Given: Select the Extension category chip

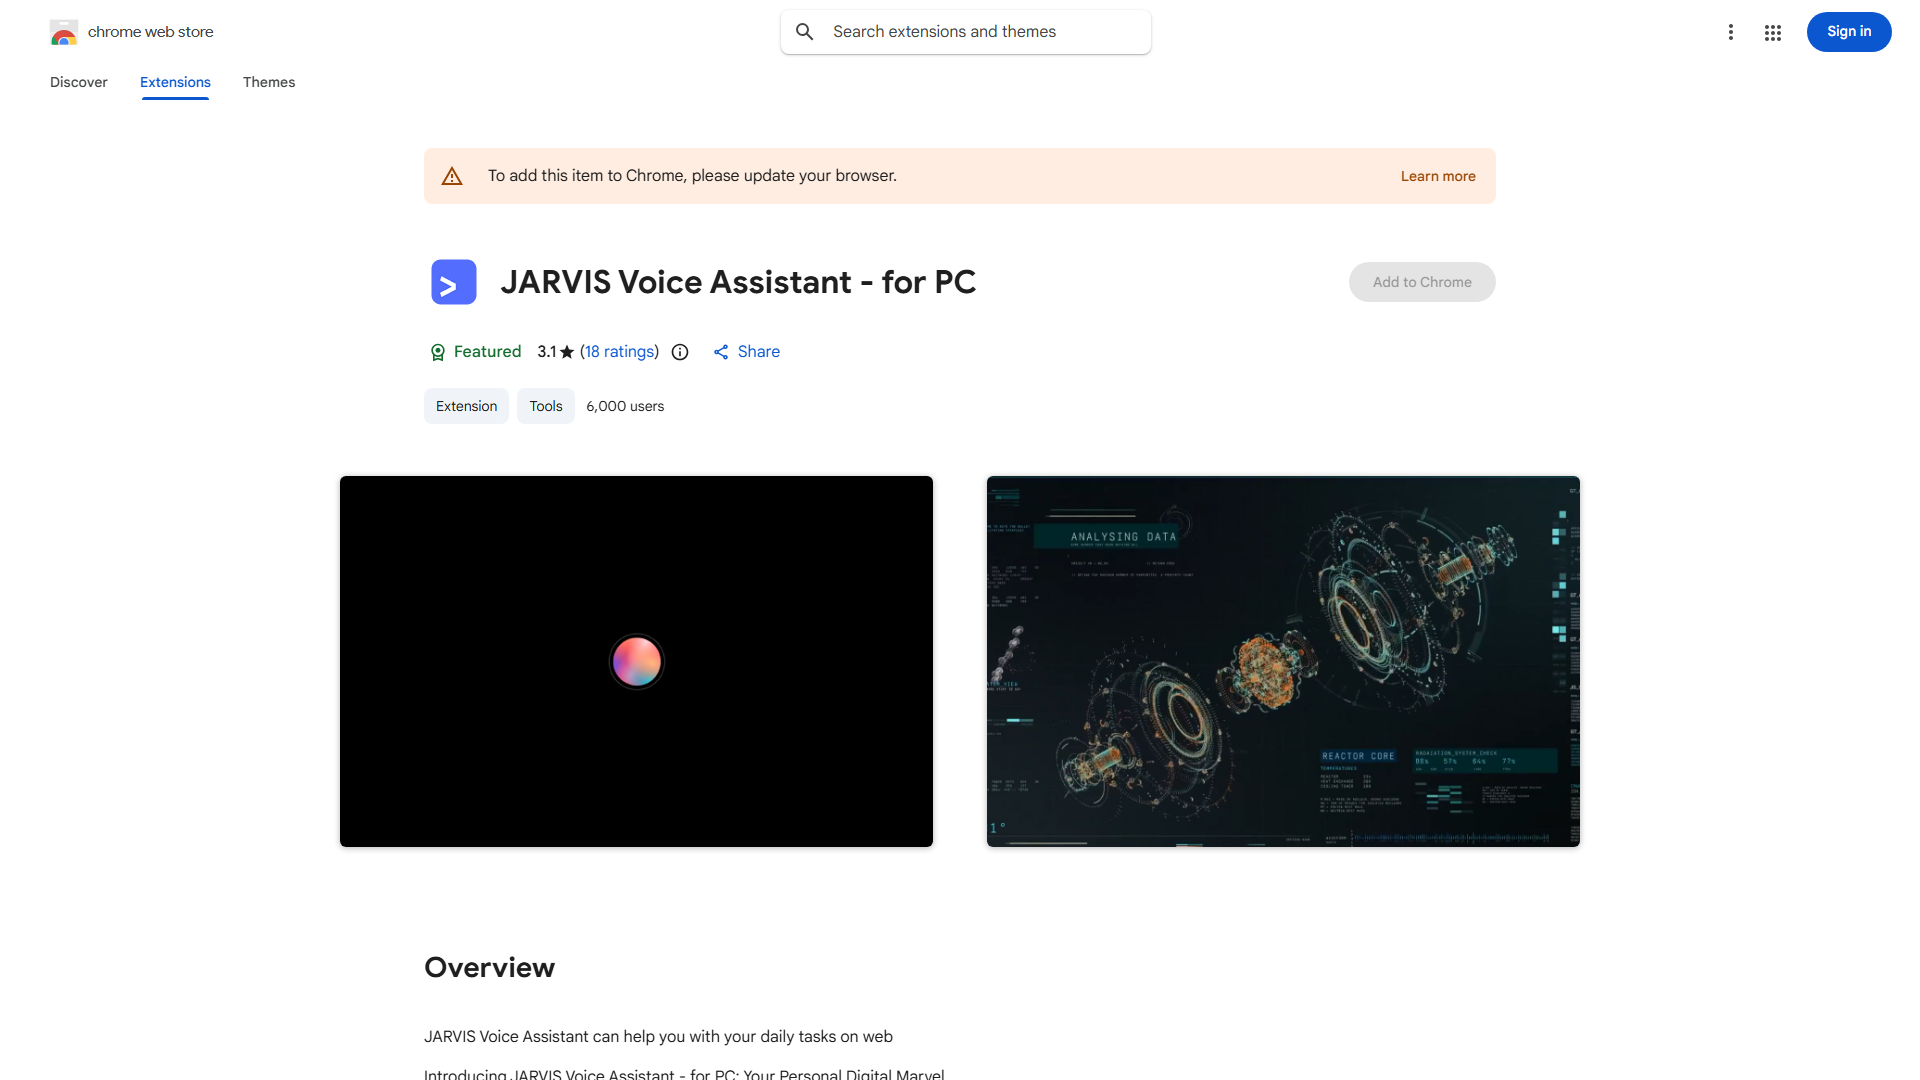Looking at the screenshot, I should coord(466,406).
